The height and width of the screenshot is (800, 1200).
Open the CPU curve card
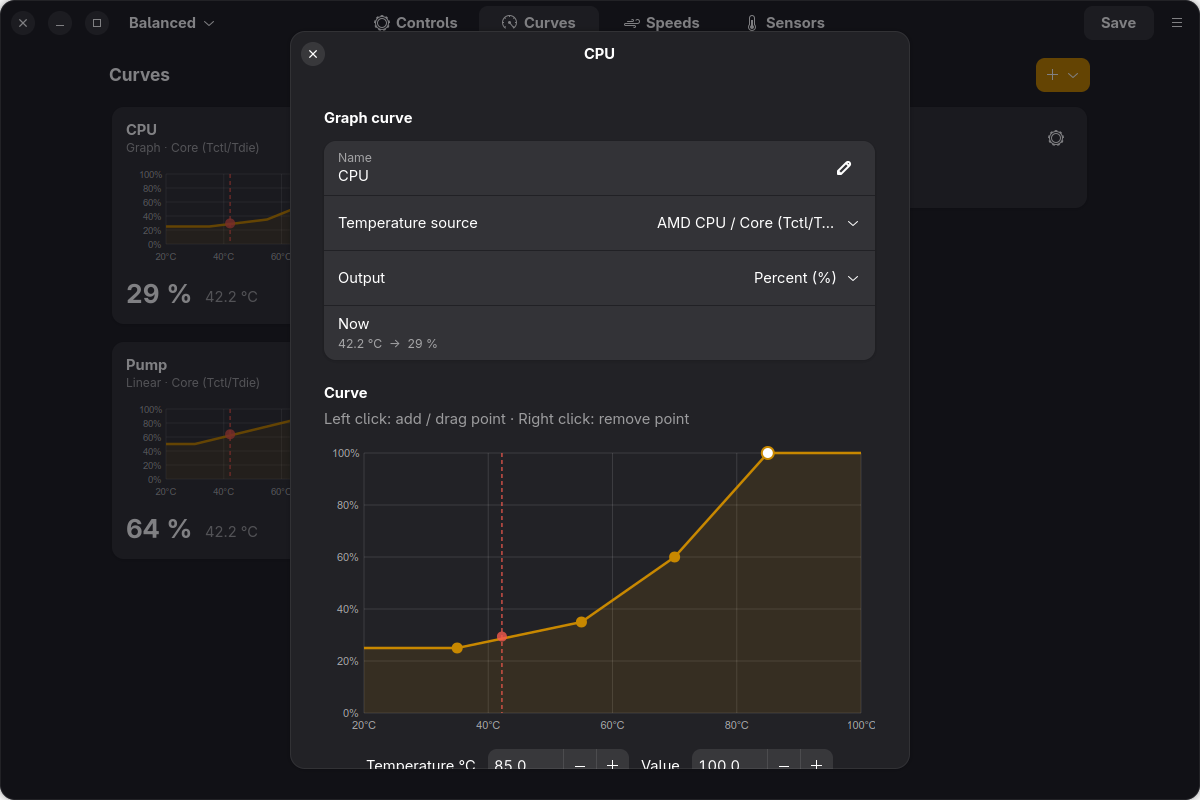202,215
